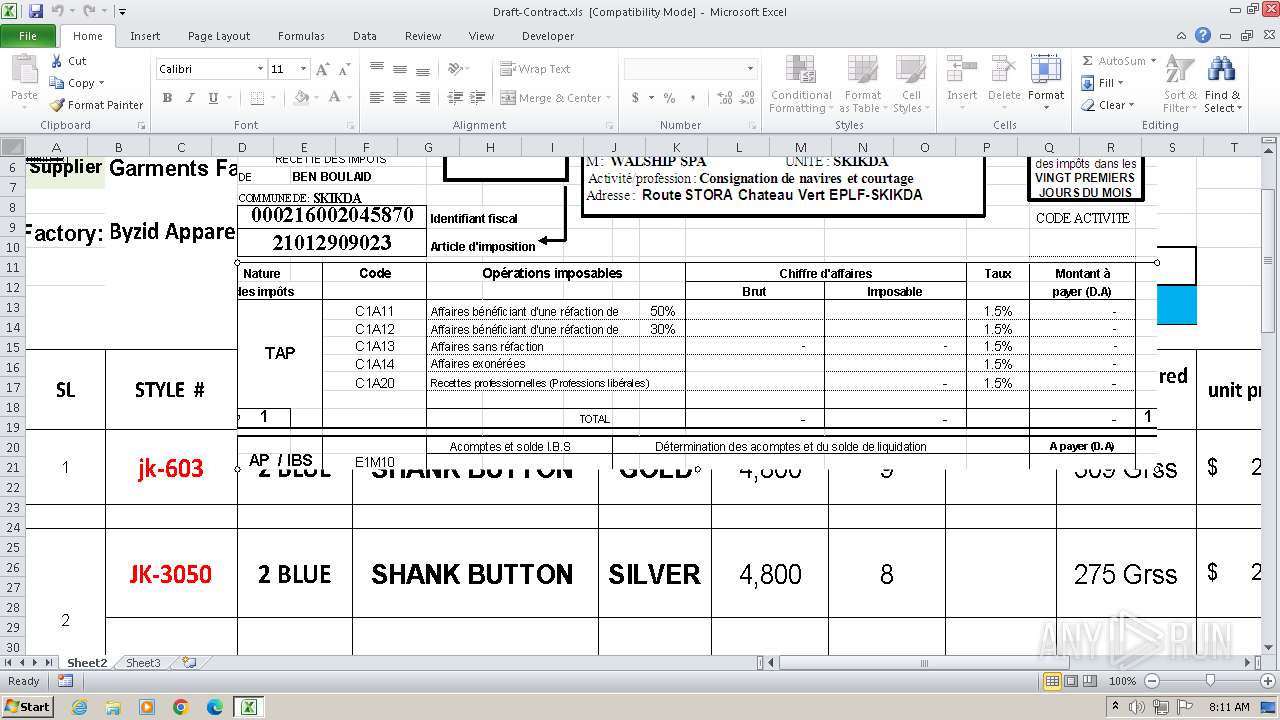Switch to the Formulas ribbon tab
The width and height of the screenshot is (1280, 720).
click(x=301, y=36)
